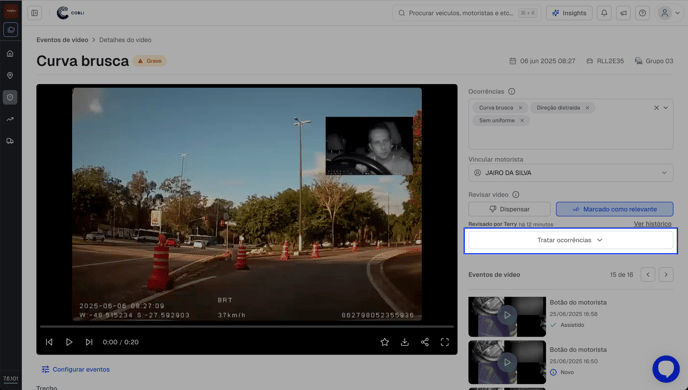This screenshot has width=688, height=390.
Task: Go to Home in left sidebar
Action: (10, 54)
